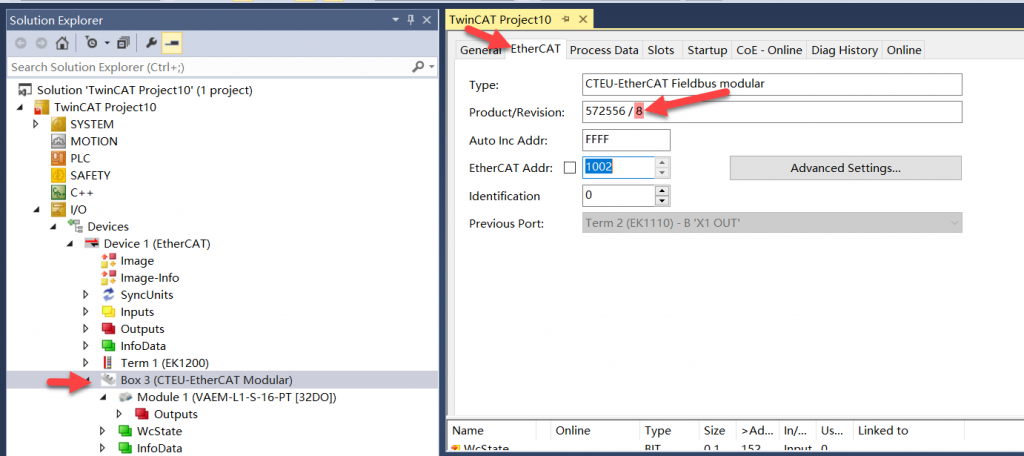Select the Image-Info node icon
This screenshot has width=1024, height=456.
pyautogui.click(x=108, y=278)
